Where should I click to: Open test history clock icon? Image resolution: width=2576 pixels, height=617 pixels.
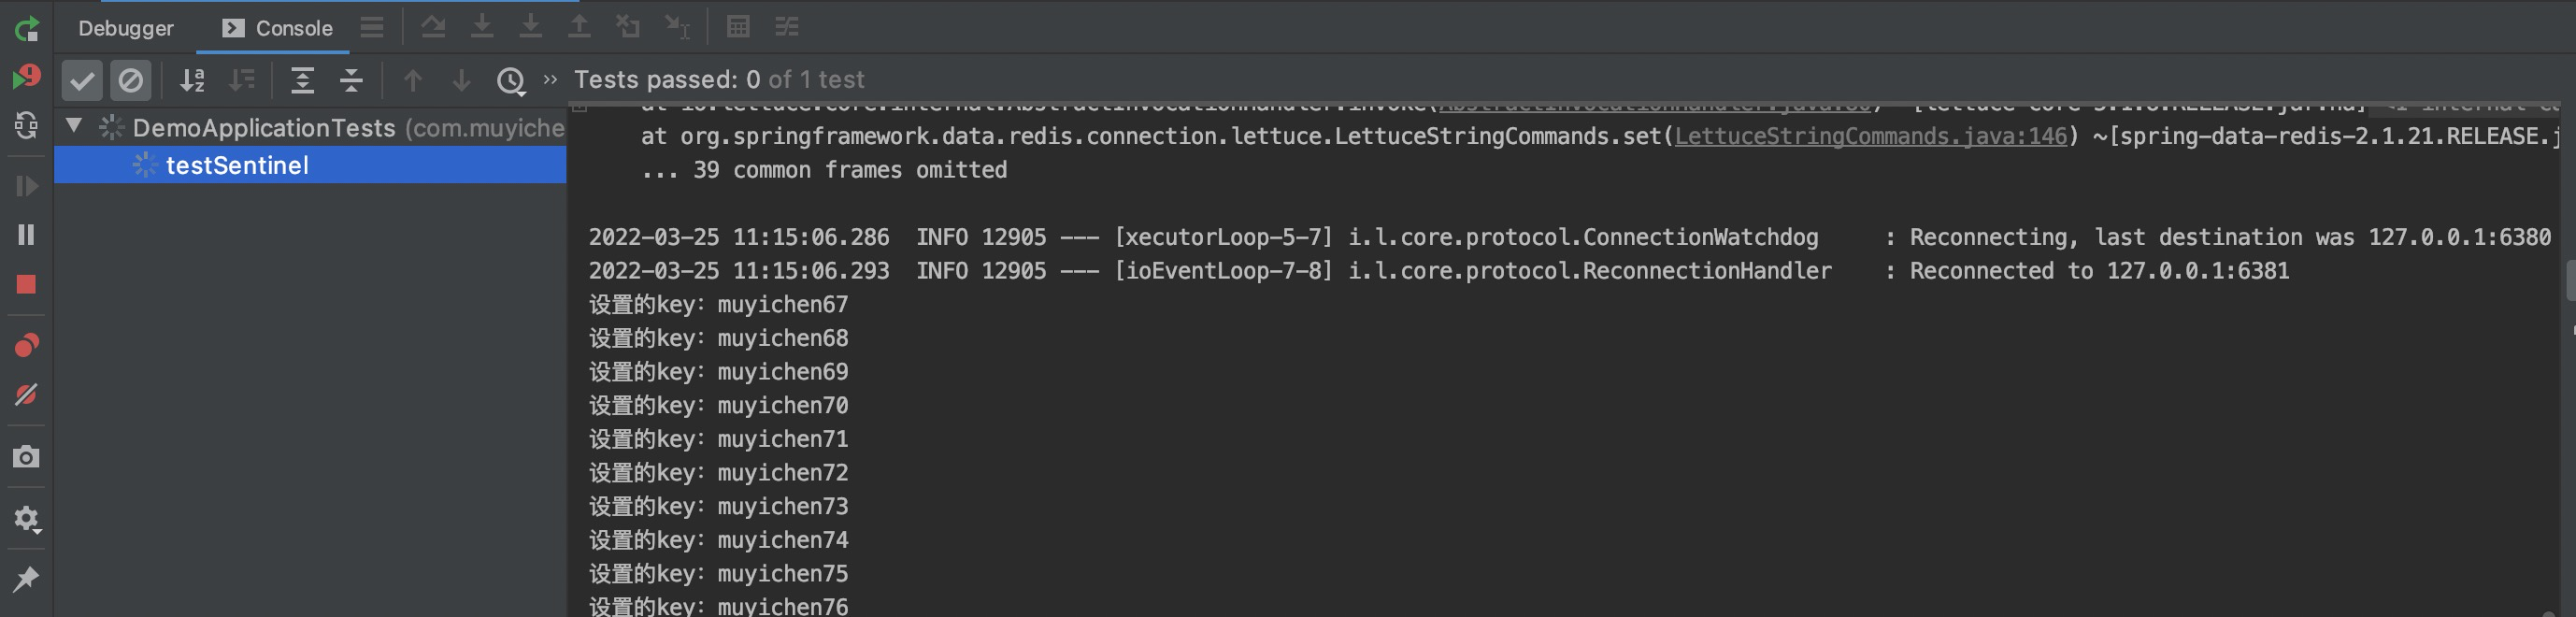511,80
